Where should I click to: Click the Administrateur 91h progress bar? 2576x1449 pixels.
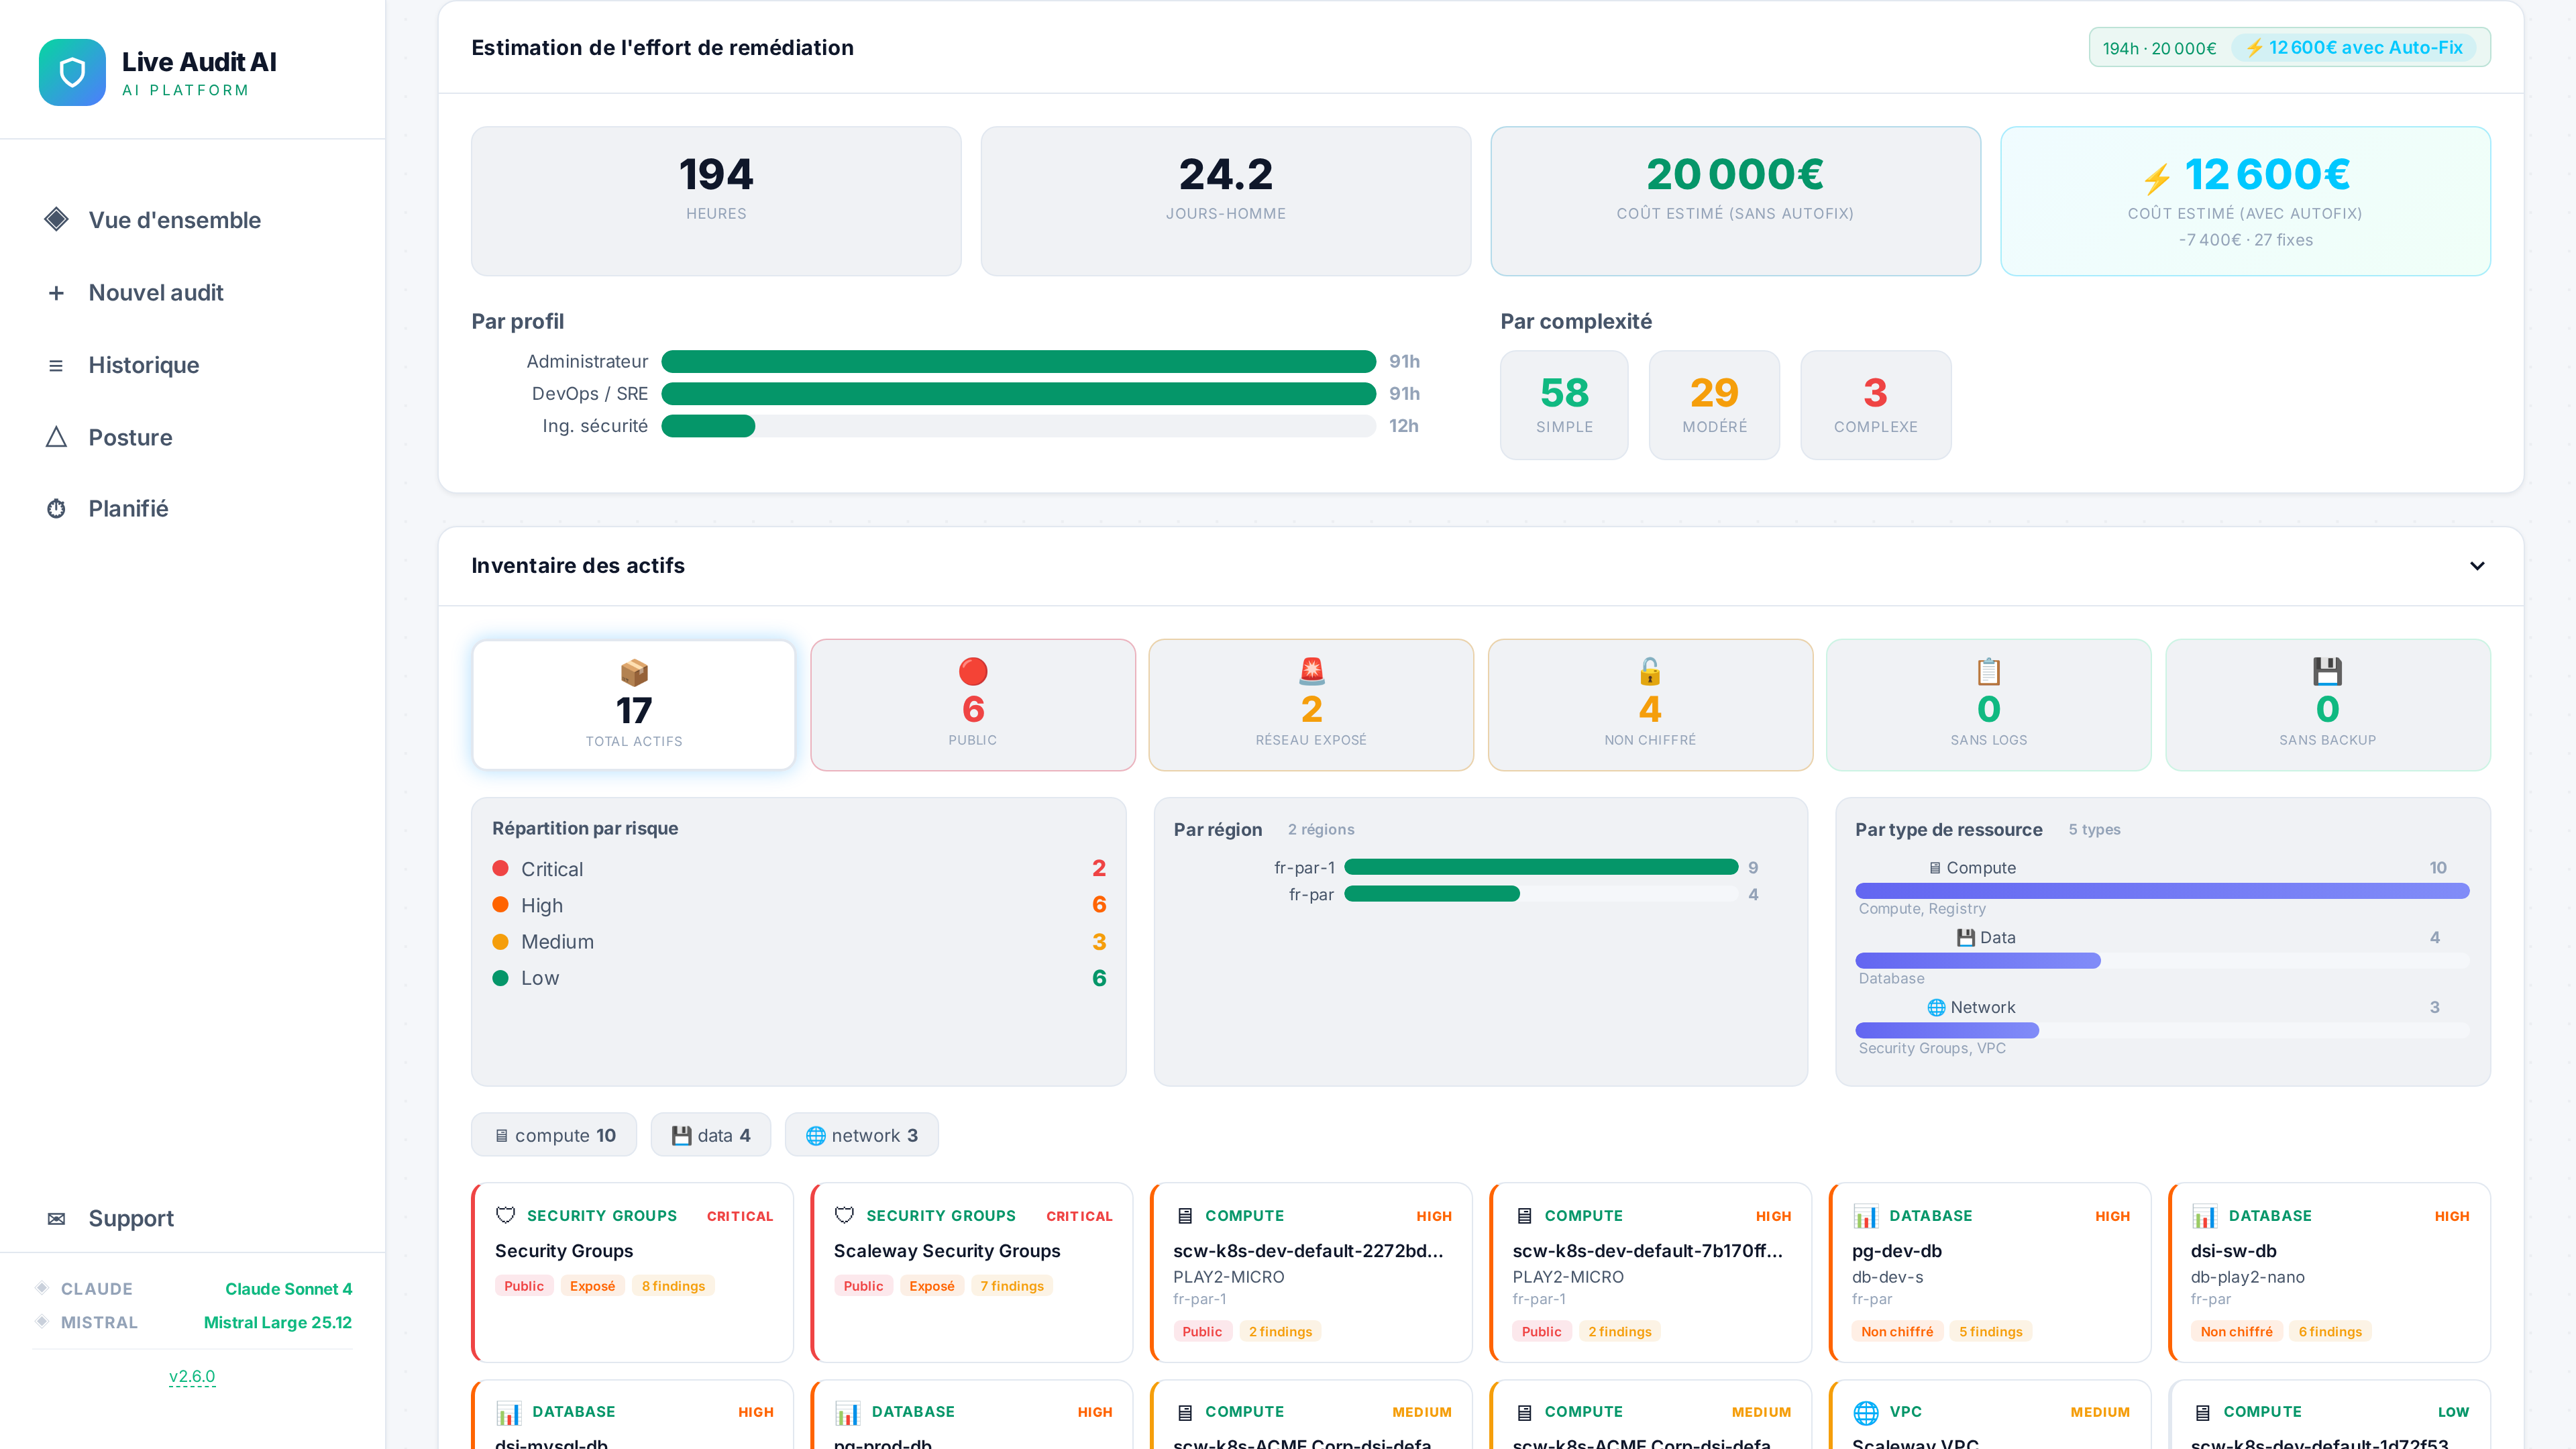[x=1018, y=361]
